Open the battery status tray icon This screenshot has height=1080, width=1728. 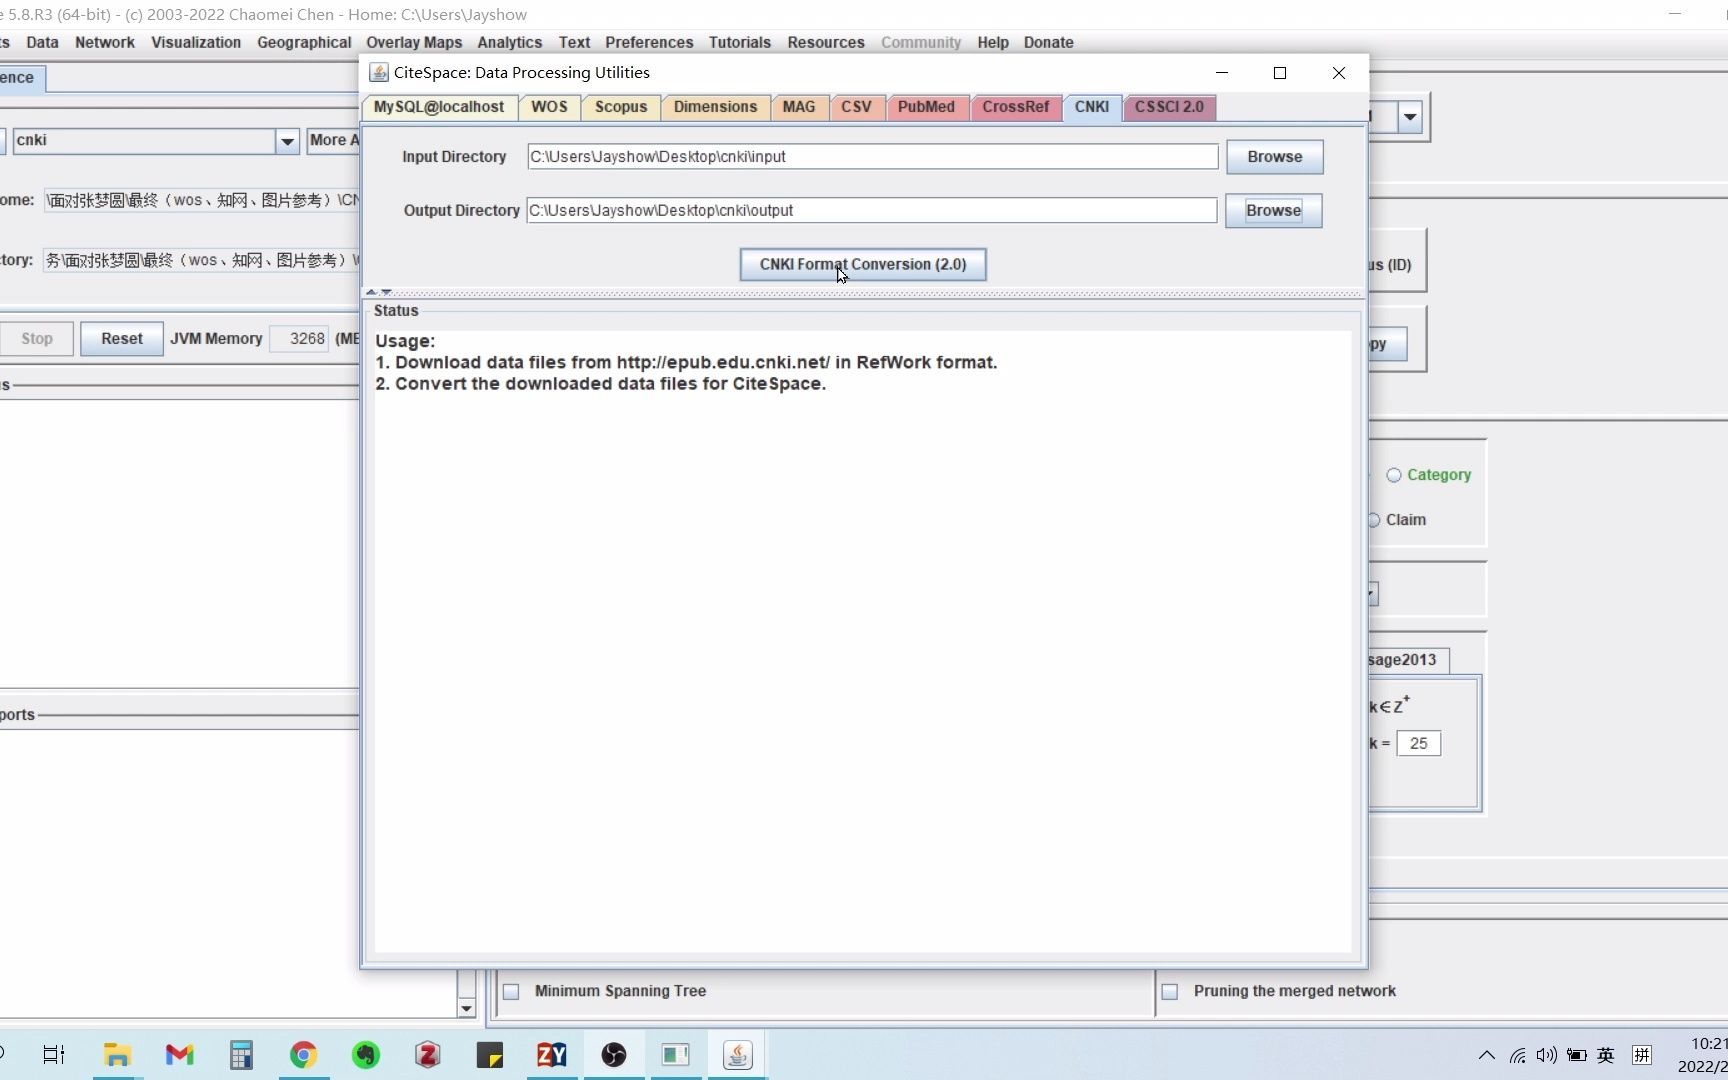[1577, 1055]
